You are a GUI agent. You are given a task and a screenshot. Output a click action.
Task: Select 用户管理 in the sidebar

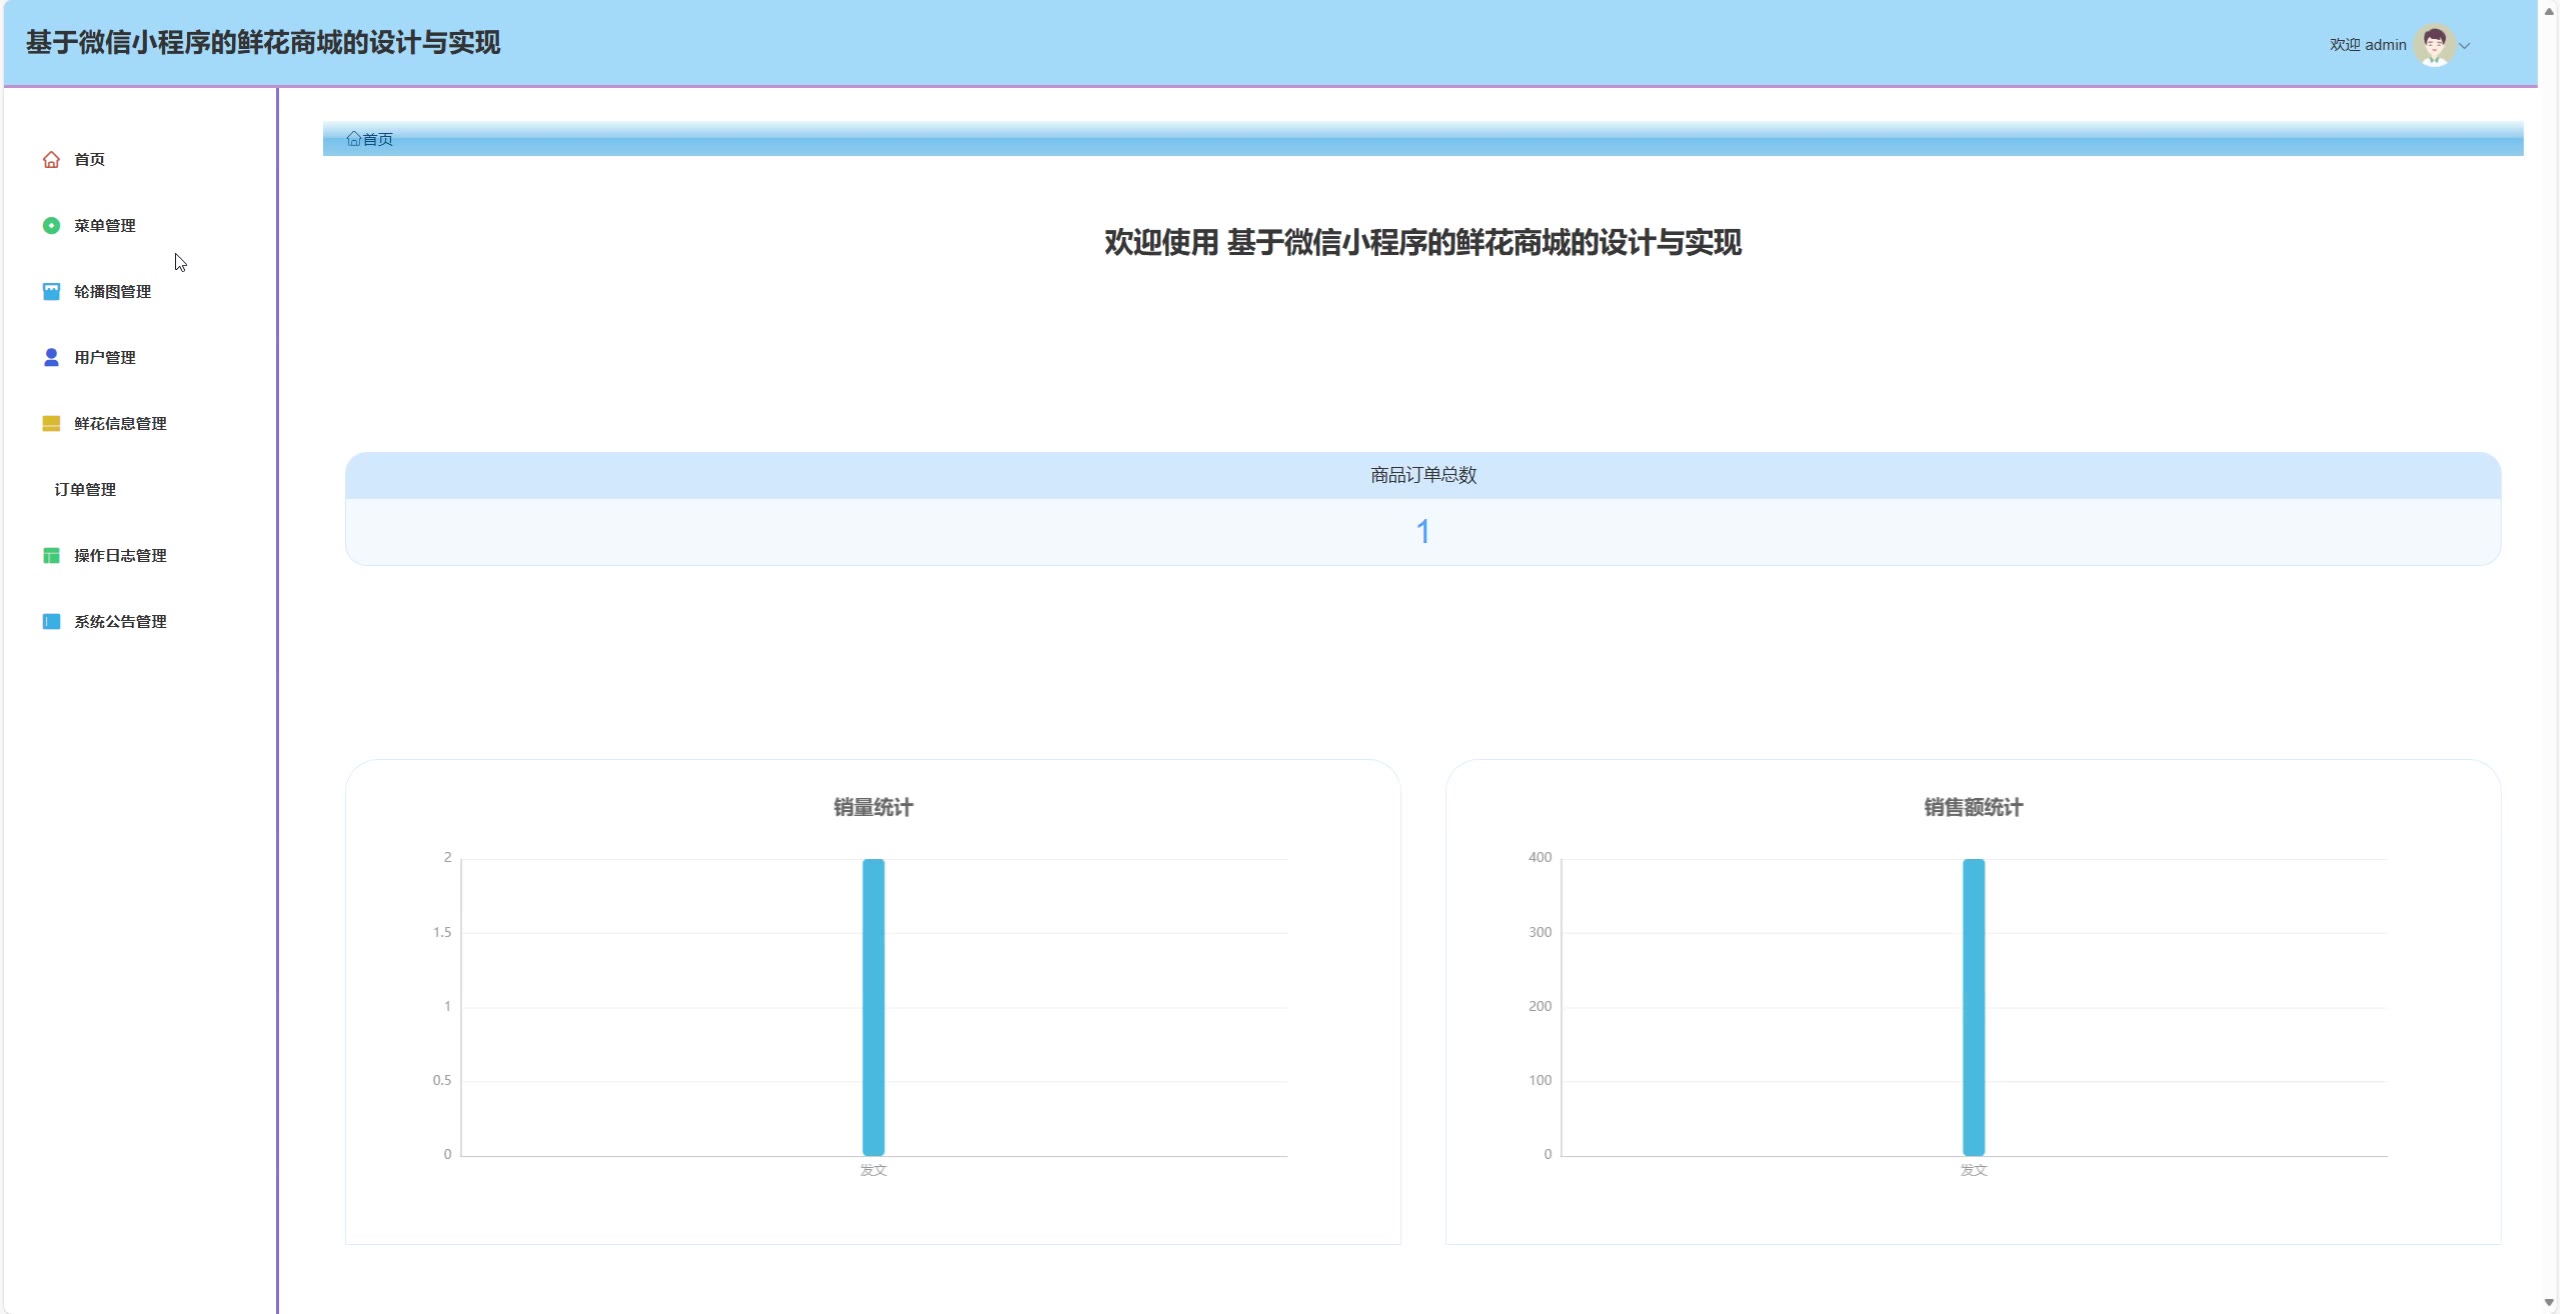105,358
